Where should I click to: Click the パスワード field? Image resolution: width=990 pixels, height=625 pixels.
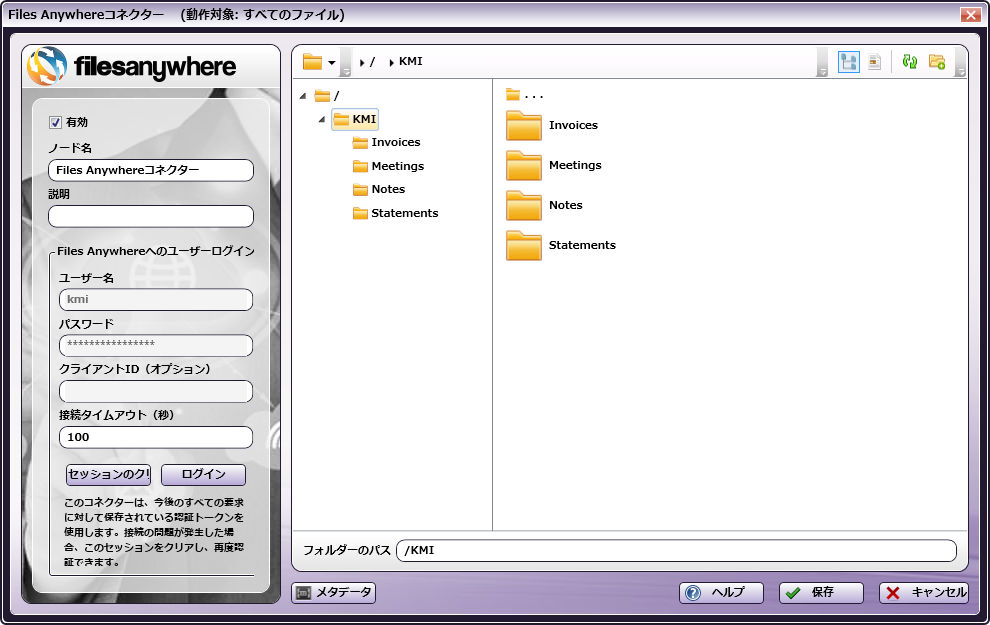156,345
